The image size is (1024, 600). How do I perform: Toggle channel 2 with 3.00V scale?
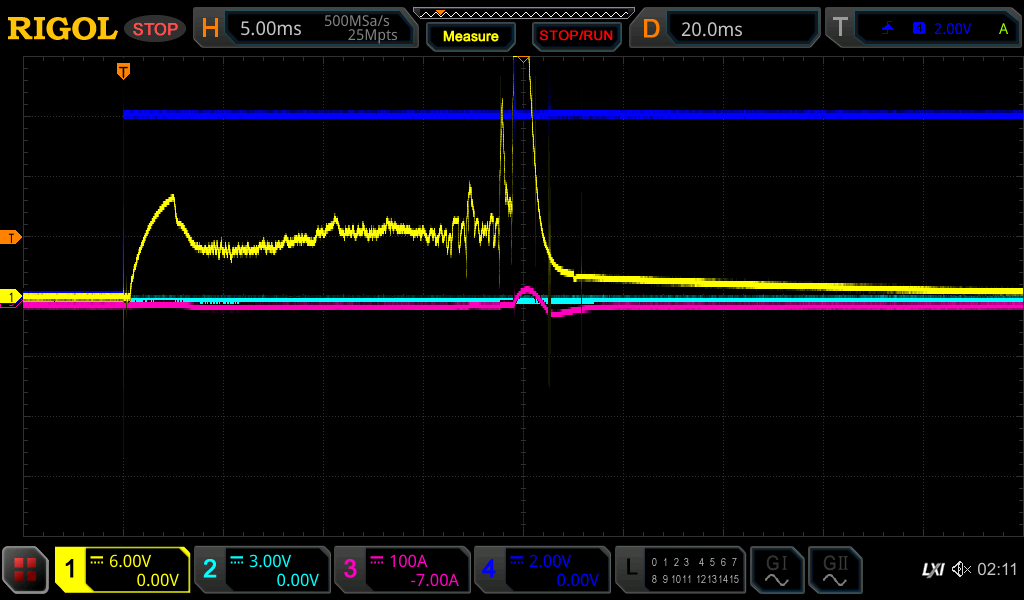[x=262, y=569]
